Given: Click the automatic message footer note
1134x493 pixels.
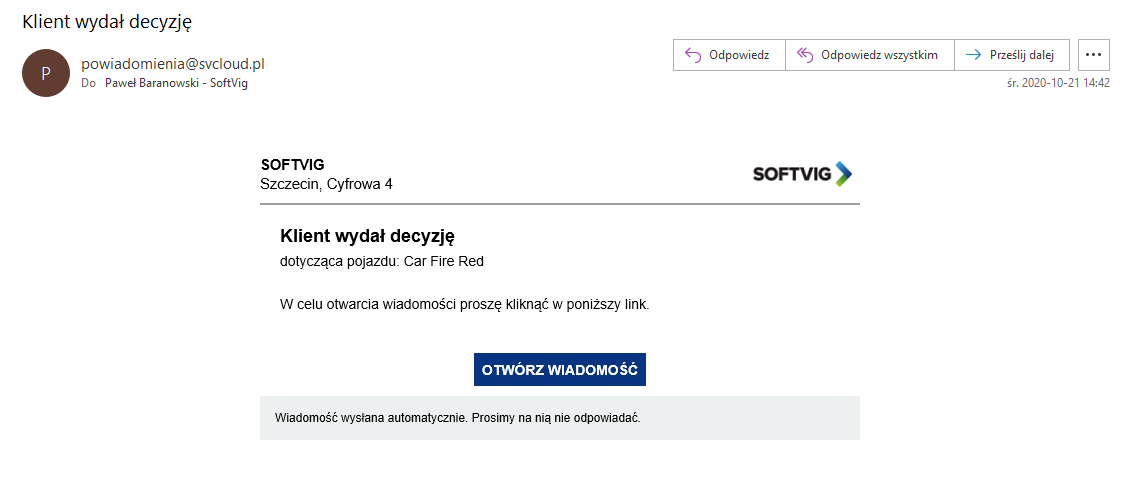Looking at the screenshot, I should (x=457, y=417).
